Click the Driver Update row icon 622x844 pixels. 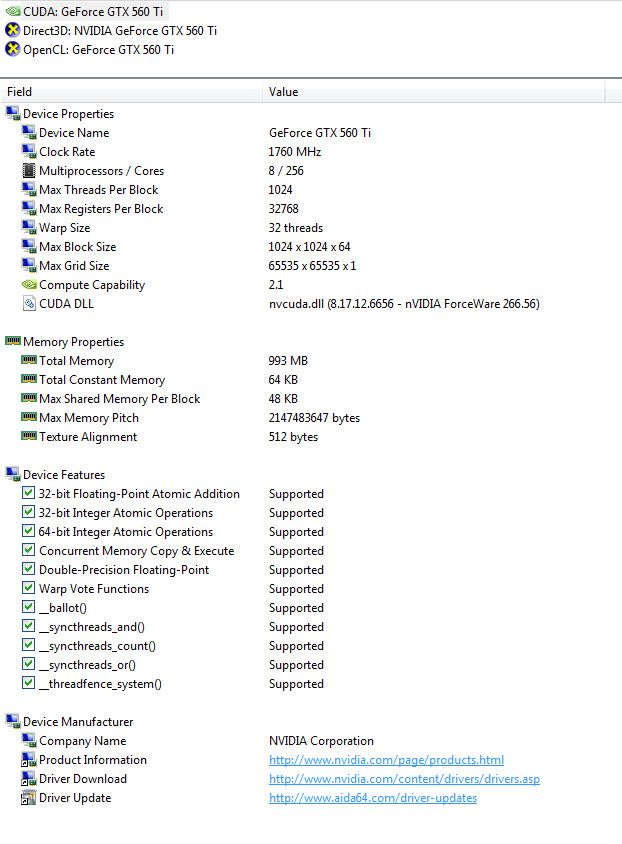pos(29,798)
